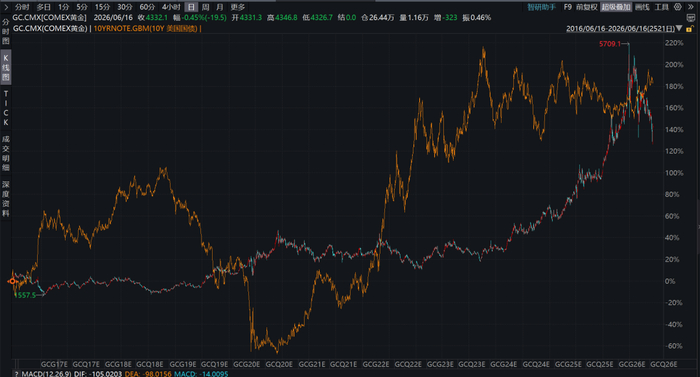Switch to K线图 sidebar view
Screen dimensions: 700x377
tap(6, 67)
